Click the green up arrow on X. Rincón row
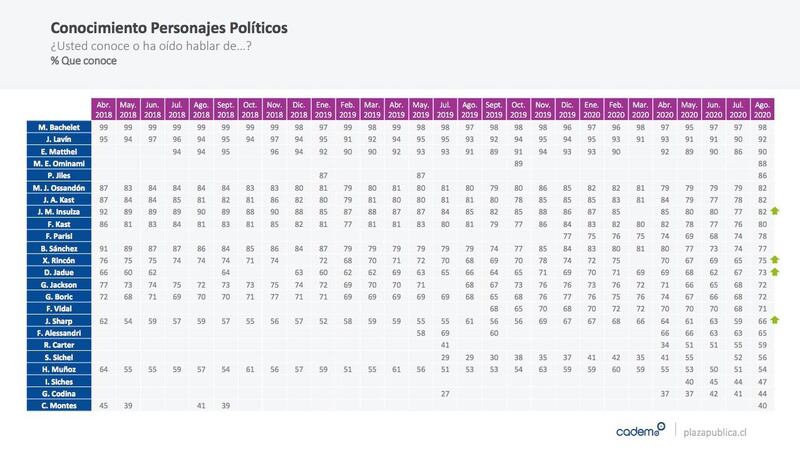 (774, 260)
